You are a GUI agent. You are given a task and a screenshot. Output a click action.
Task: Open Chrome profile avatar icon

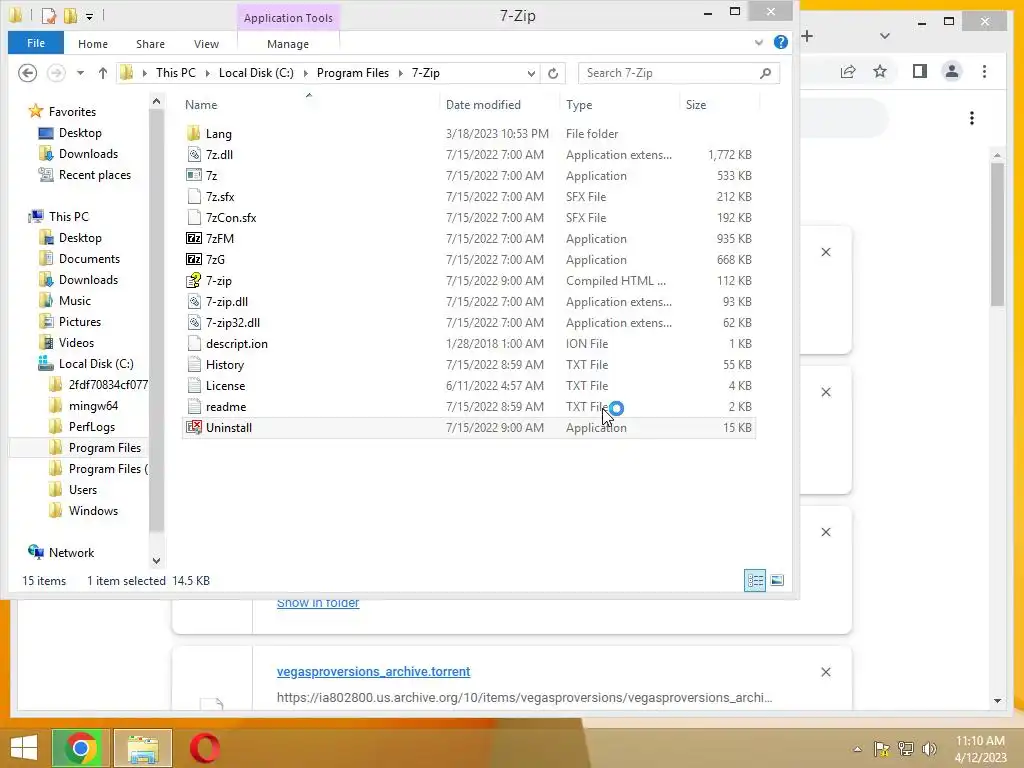pyautogui.click(x=952, y=71)
